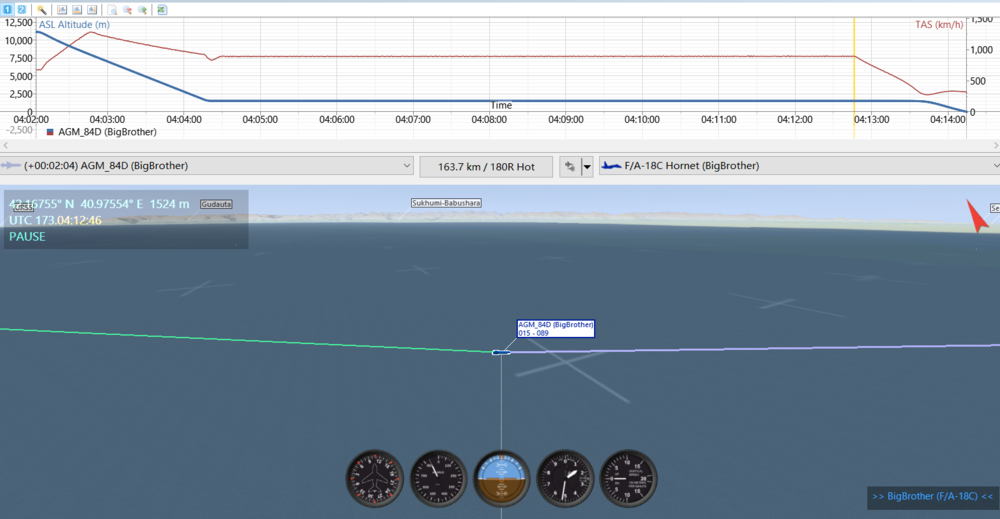The image size is (1000, 519).
Task: Click the first chart display icon
Action: (x=62, y=9)
